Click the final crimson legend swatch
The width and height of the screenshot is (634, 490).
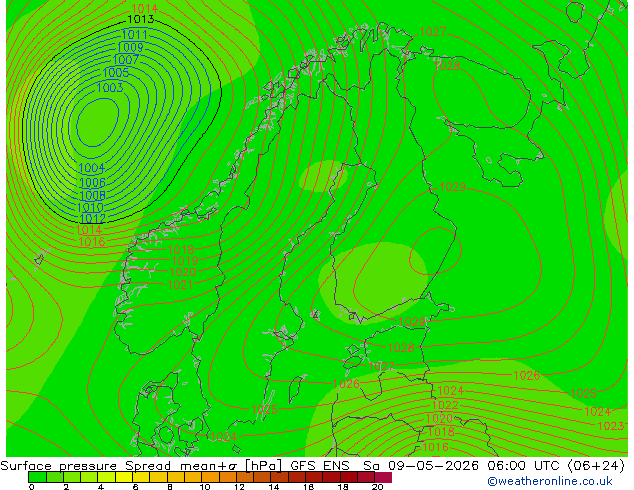[383, 477]
